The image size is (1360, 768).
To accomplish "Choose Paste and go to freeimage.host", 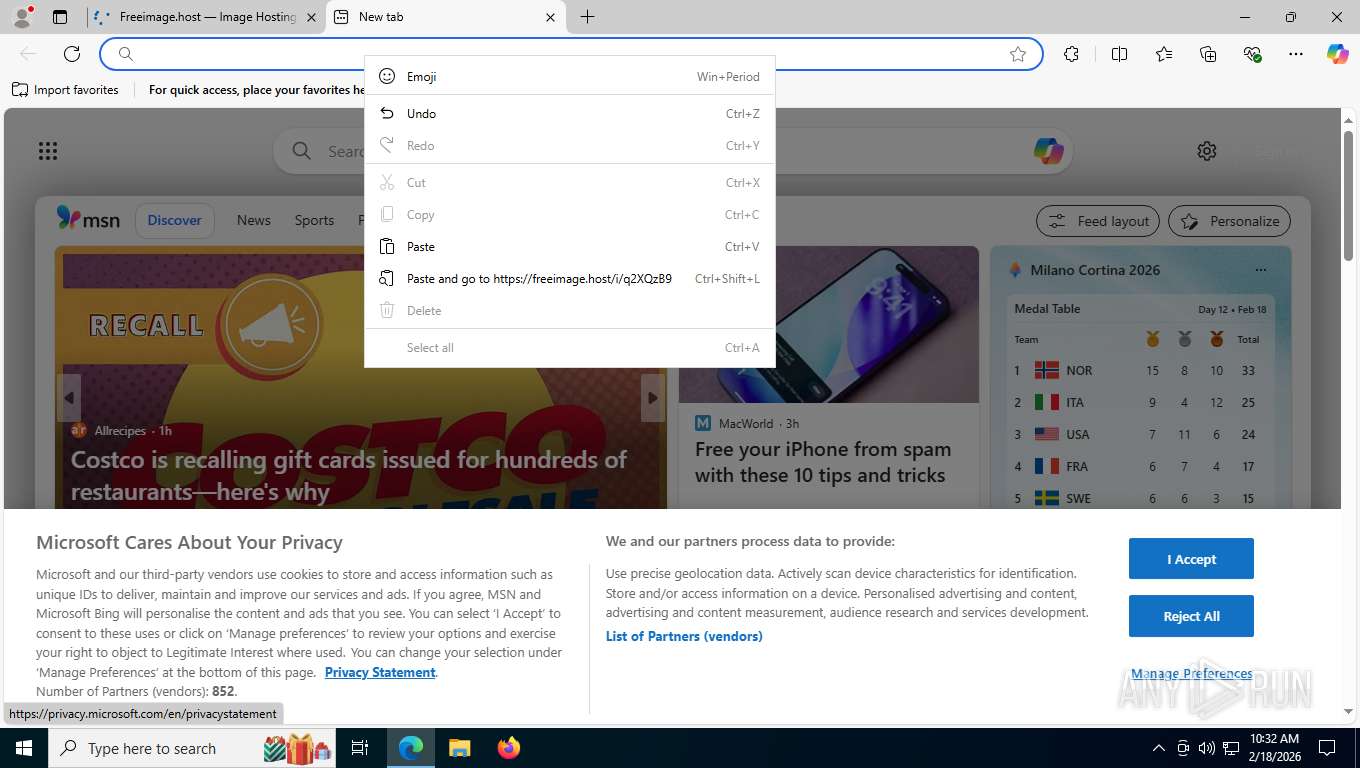I will pyautogui.click(x=570, y=278).
